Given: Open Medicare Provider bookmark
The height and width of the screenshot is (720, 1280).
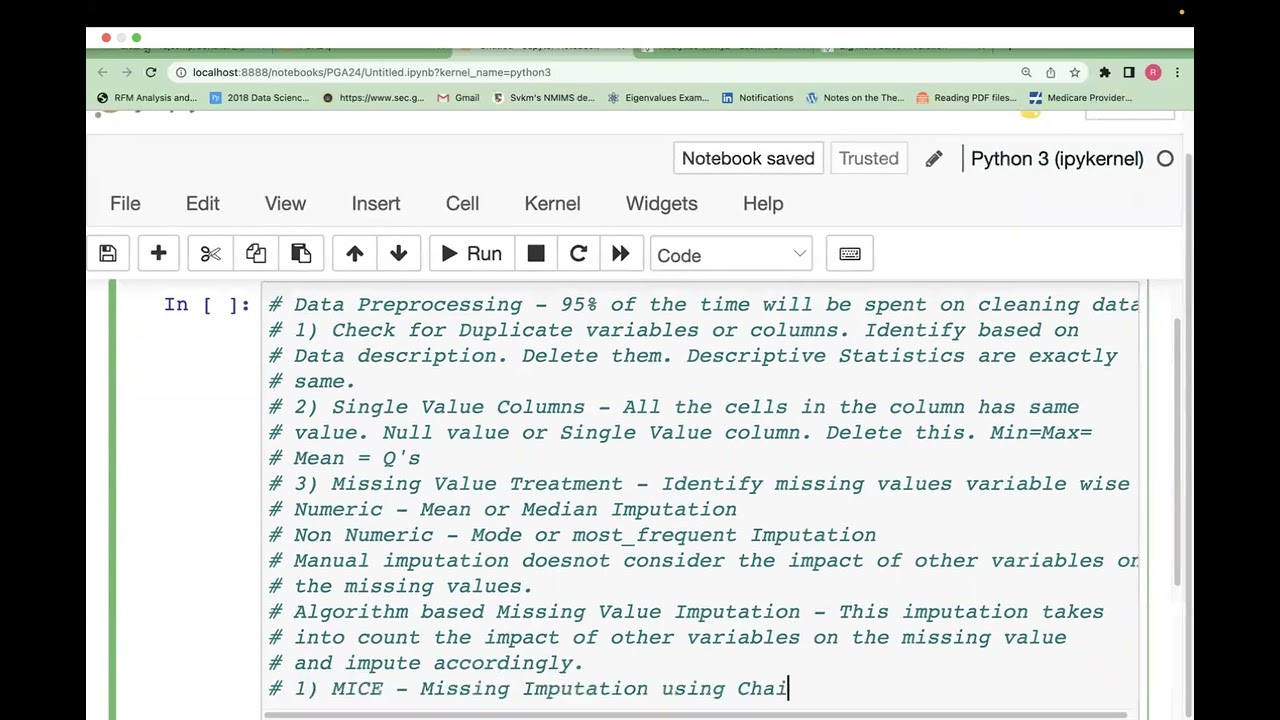Looking at the screenshot, I should 1081,98.
